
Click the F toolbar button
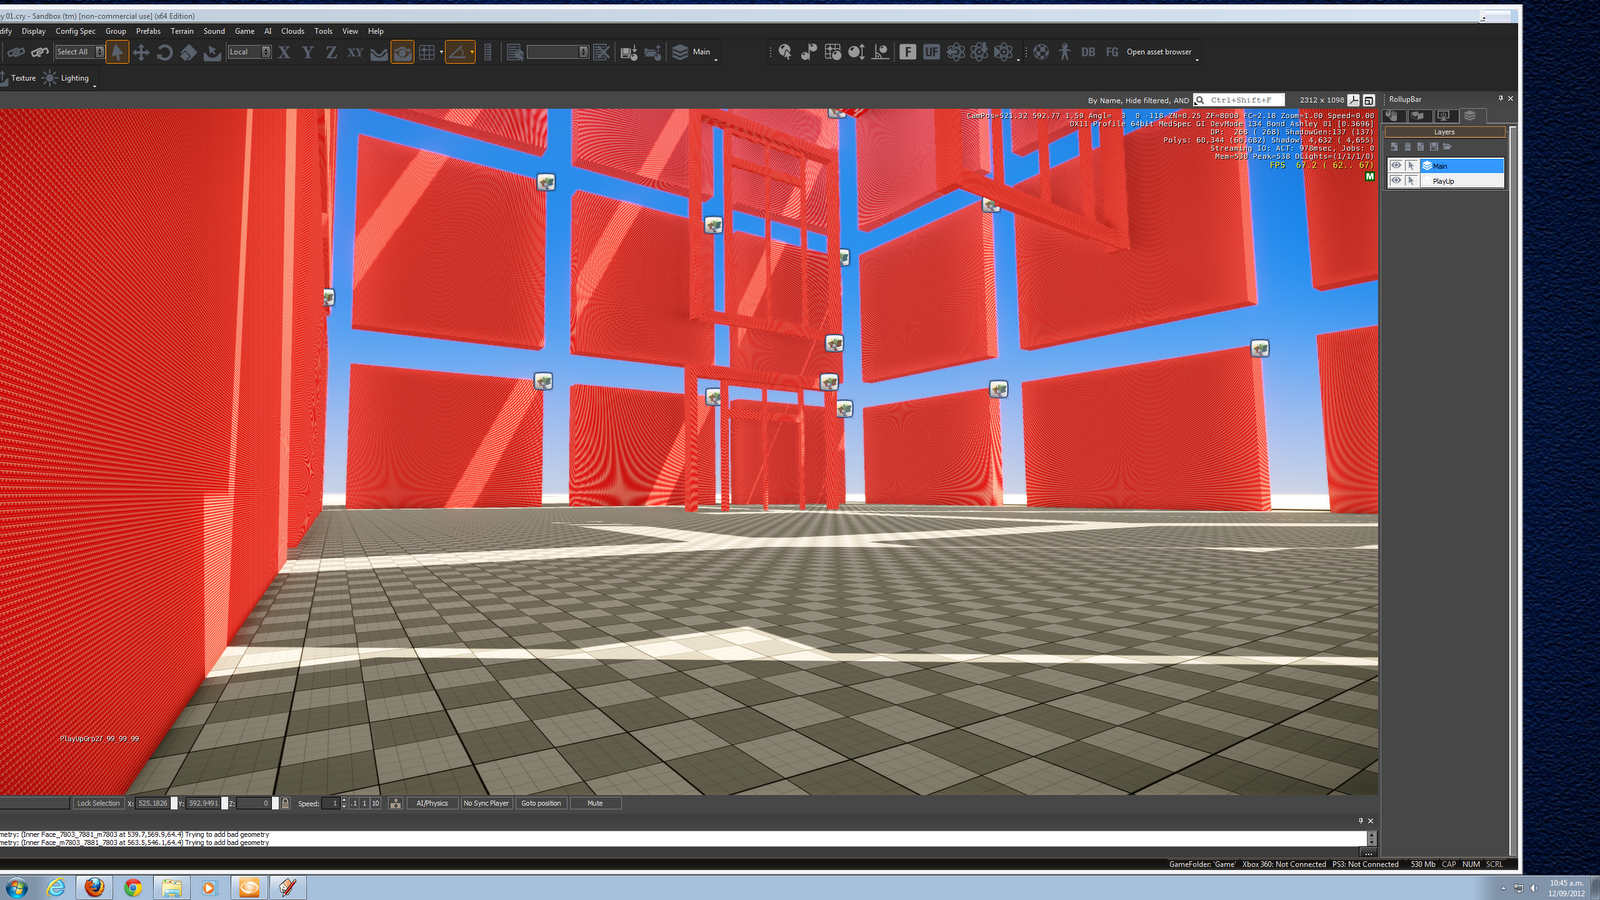pyautogui.click(x=908, y=52)
